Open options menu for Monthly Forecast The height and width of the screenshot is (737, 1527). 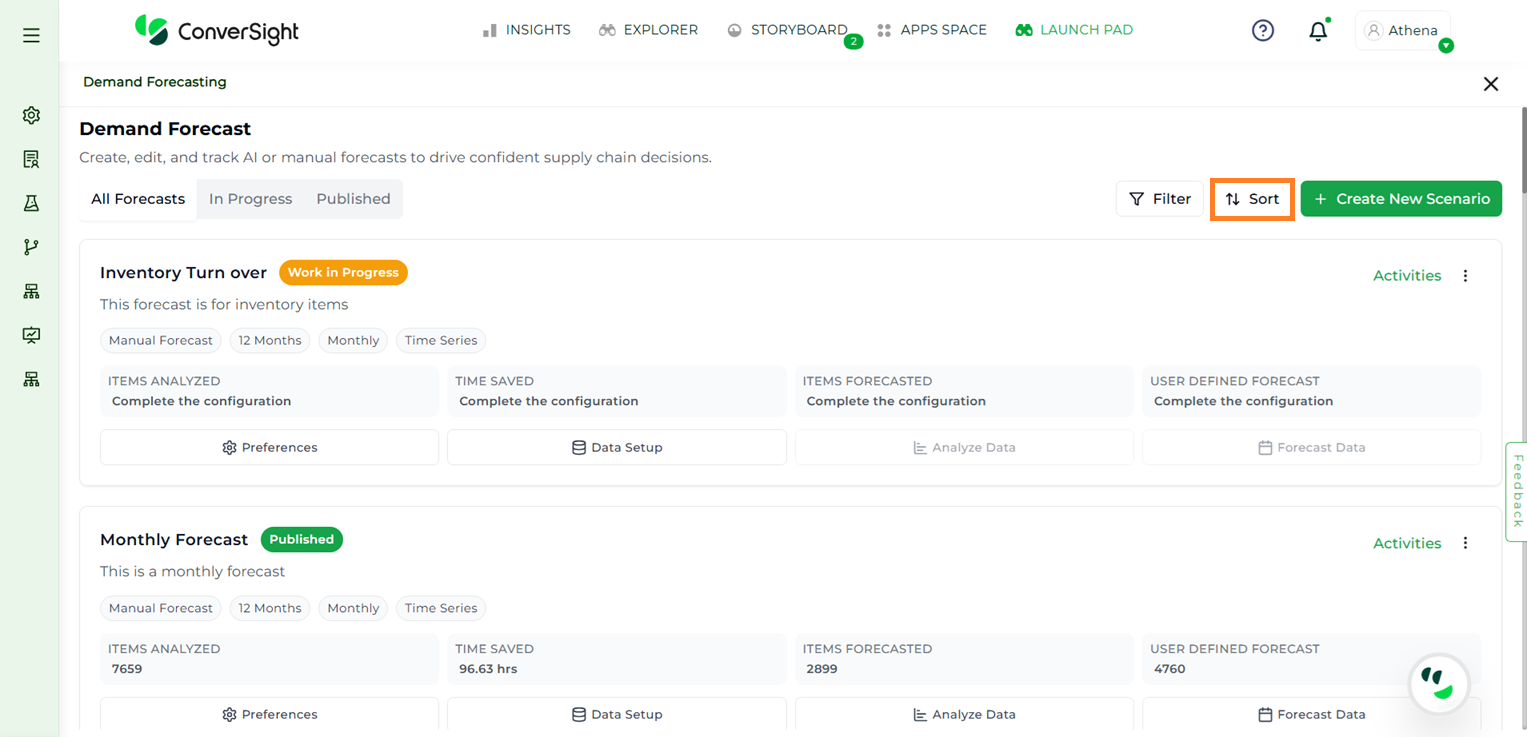point(1465,543)
